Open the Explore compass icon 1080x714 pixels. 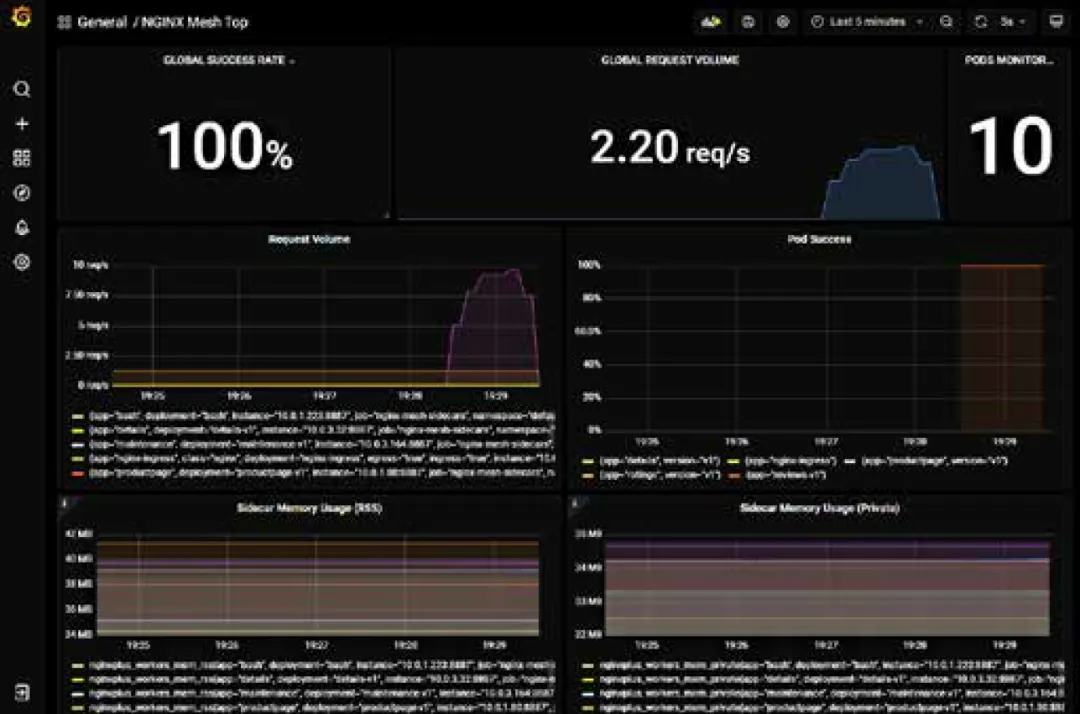22,193
